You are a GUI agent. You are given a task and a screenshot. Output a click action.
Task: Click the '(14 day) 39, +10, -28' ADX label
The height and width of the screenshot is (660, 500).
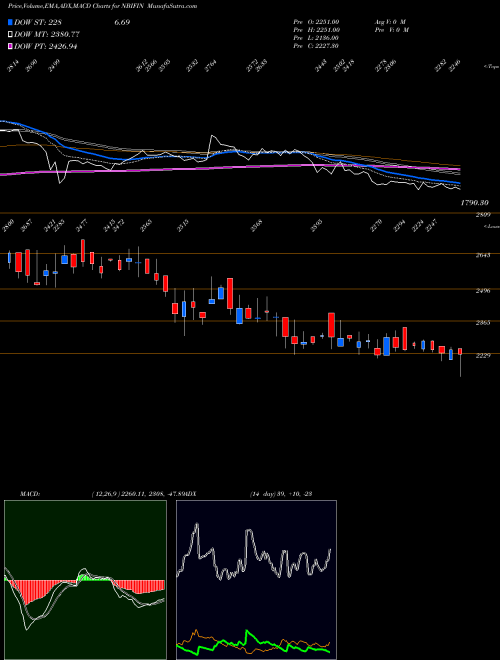coord(280,493)
